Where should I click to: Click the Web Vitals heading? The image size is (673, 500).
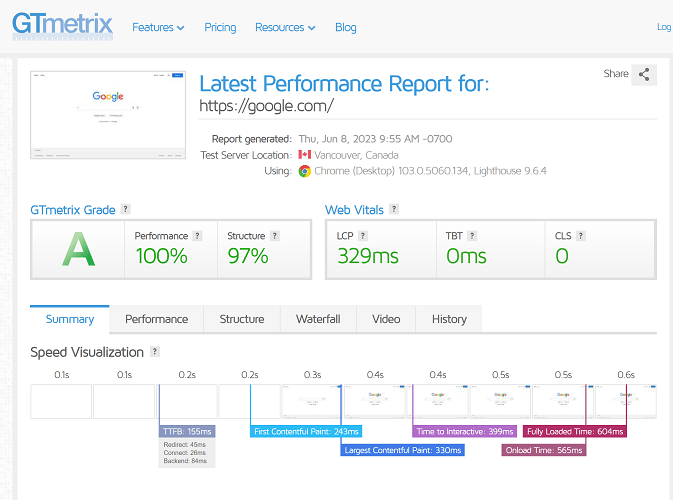[x=354, y=210]
